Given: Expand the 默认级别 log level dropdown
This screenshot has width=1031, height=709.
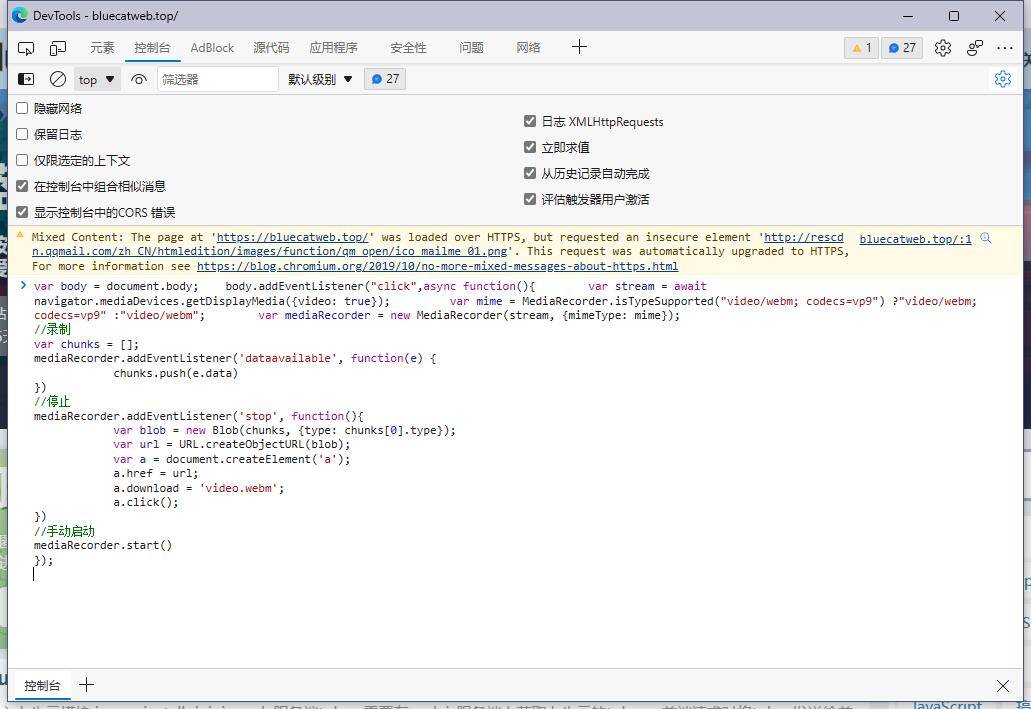Looking at the screenshot, I should click(x=320, y=79).
